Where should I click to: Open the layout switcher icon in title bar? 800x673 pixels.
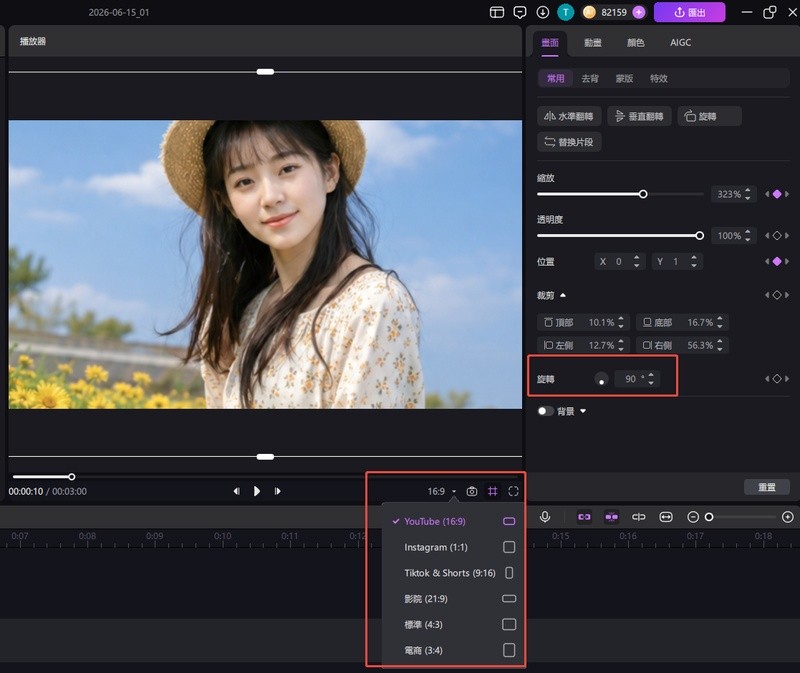[x=496, y=12]
